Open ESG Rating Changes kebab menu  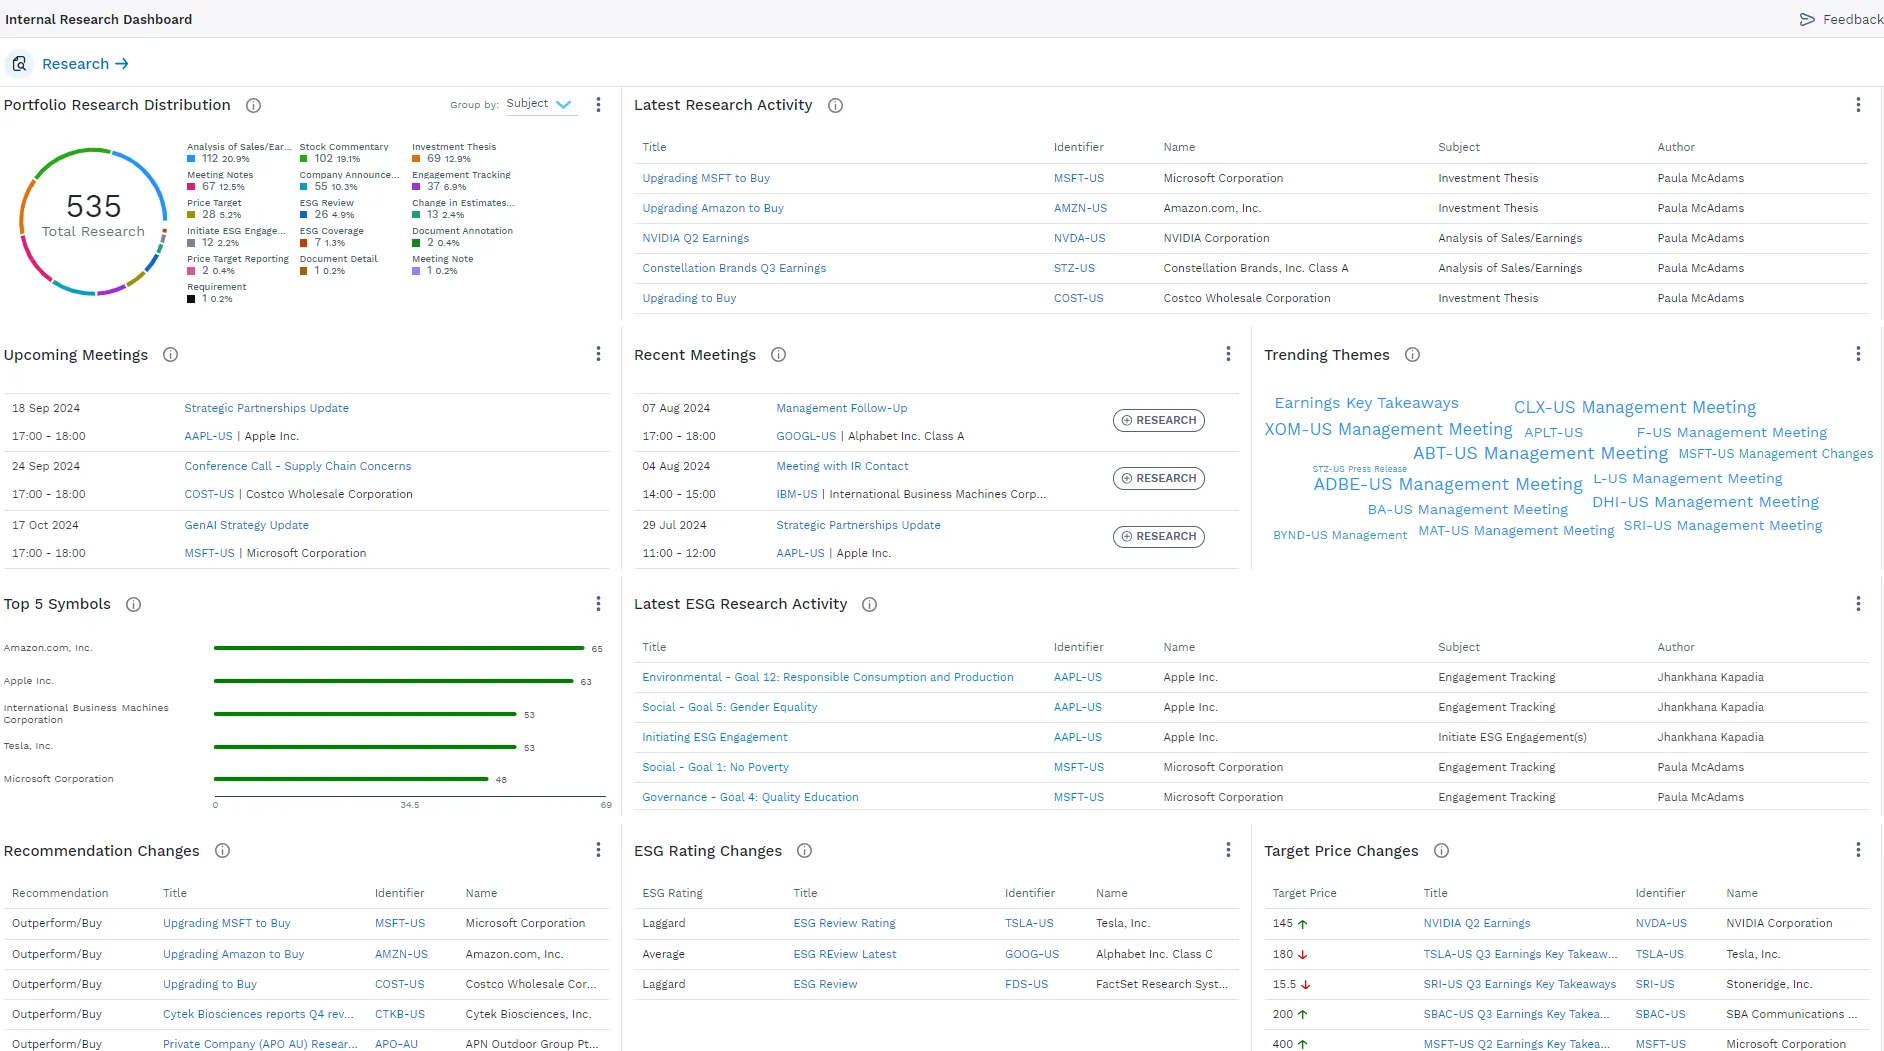click(x=1228, y=850)
